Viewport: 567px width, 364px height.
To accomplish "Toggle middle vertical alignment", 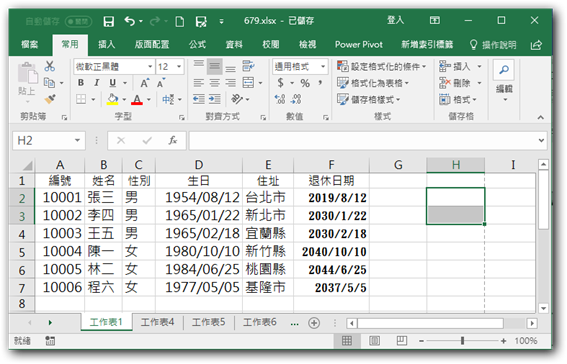I will (x=215, y=66).
